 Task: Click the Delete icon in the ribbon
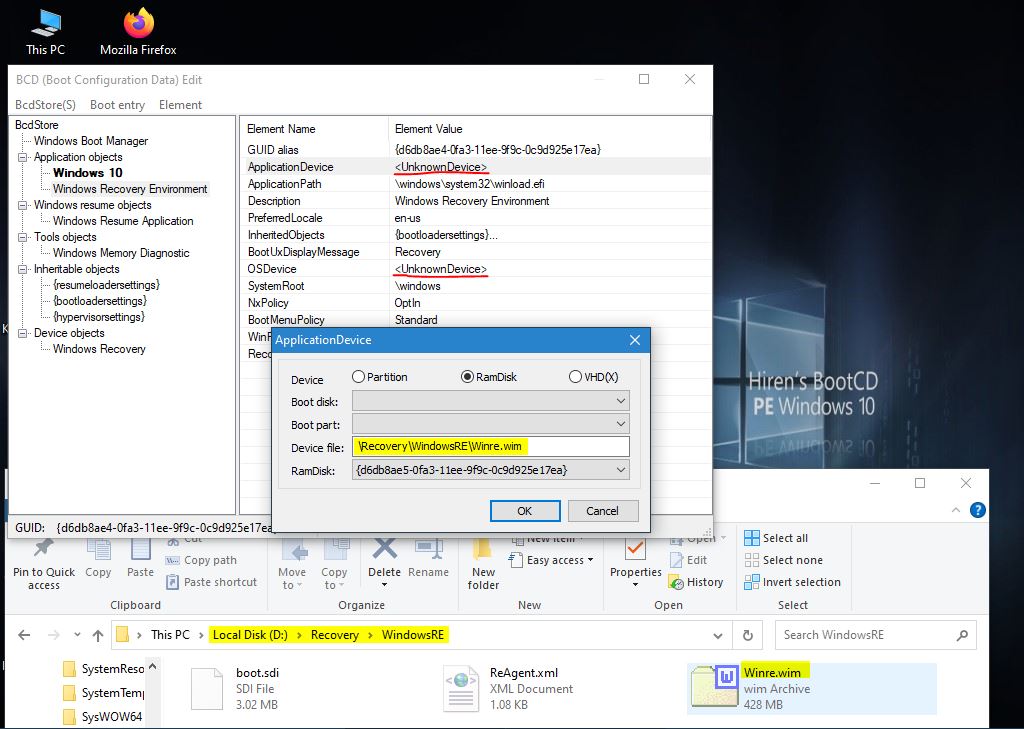(384, 552)
